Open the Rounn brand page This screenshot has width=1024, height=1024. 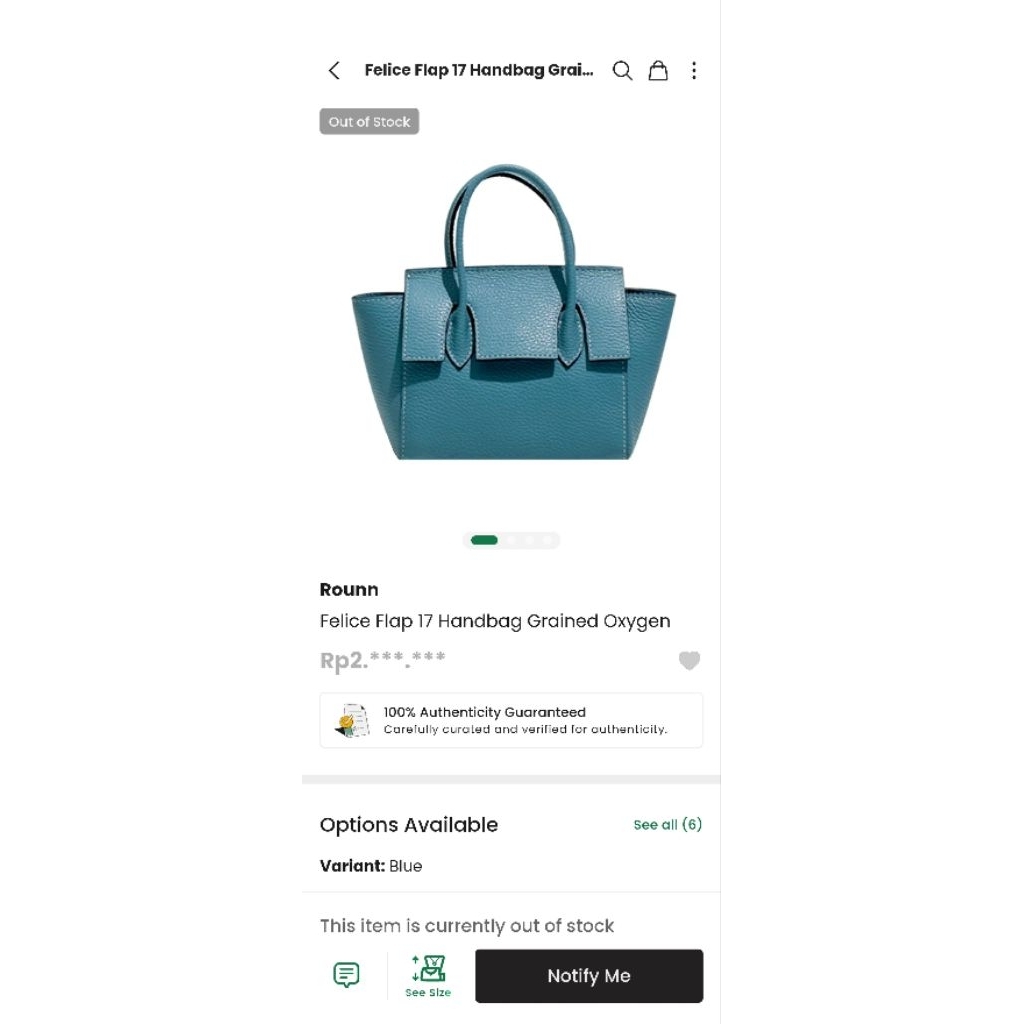(349, 589)
